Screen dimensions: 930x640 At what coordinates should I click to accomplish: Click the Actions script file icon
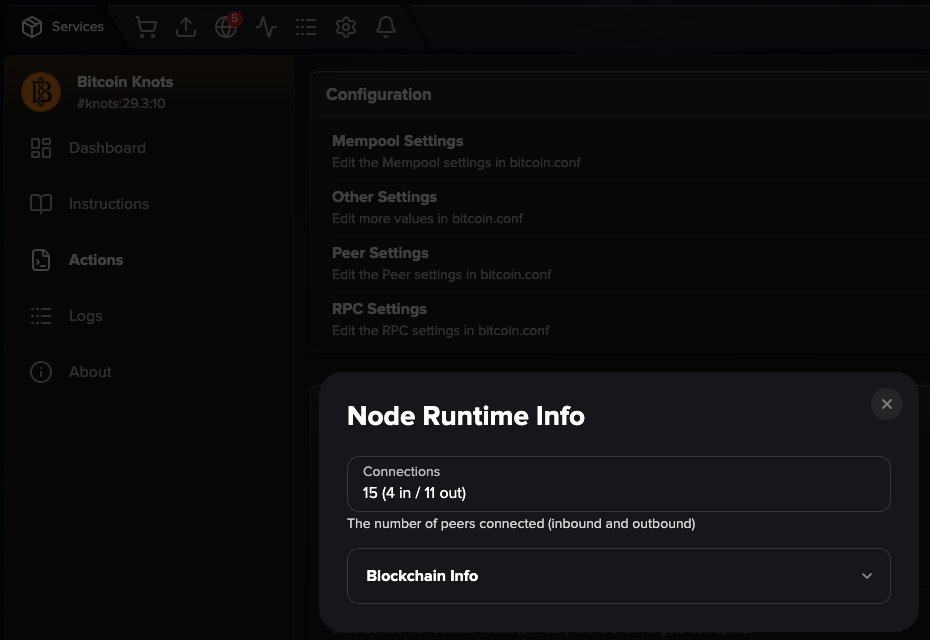pos(41,260)
